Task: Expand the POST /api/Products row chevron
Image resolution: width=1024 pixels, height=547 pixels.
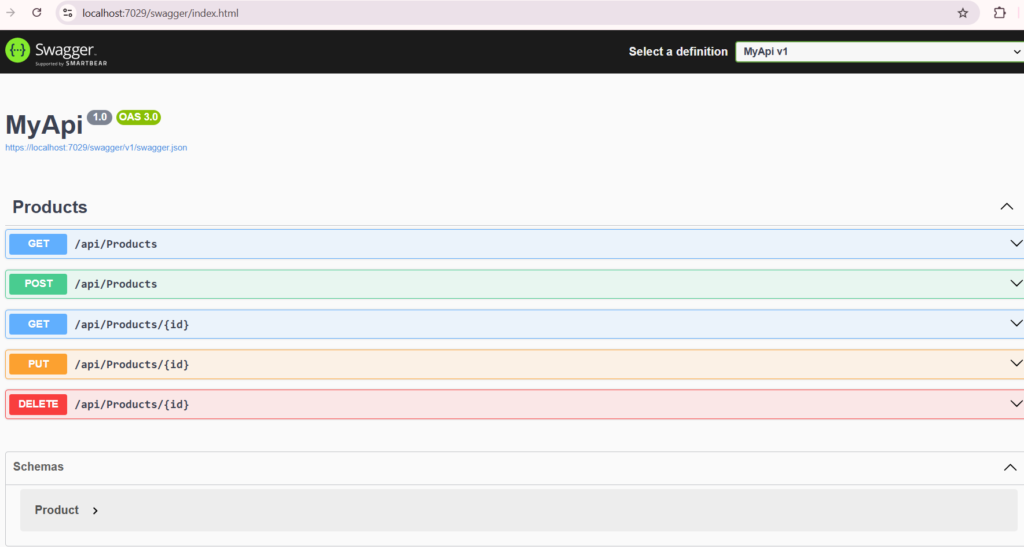Action: coord(1016,283)
